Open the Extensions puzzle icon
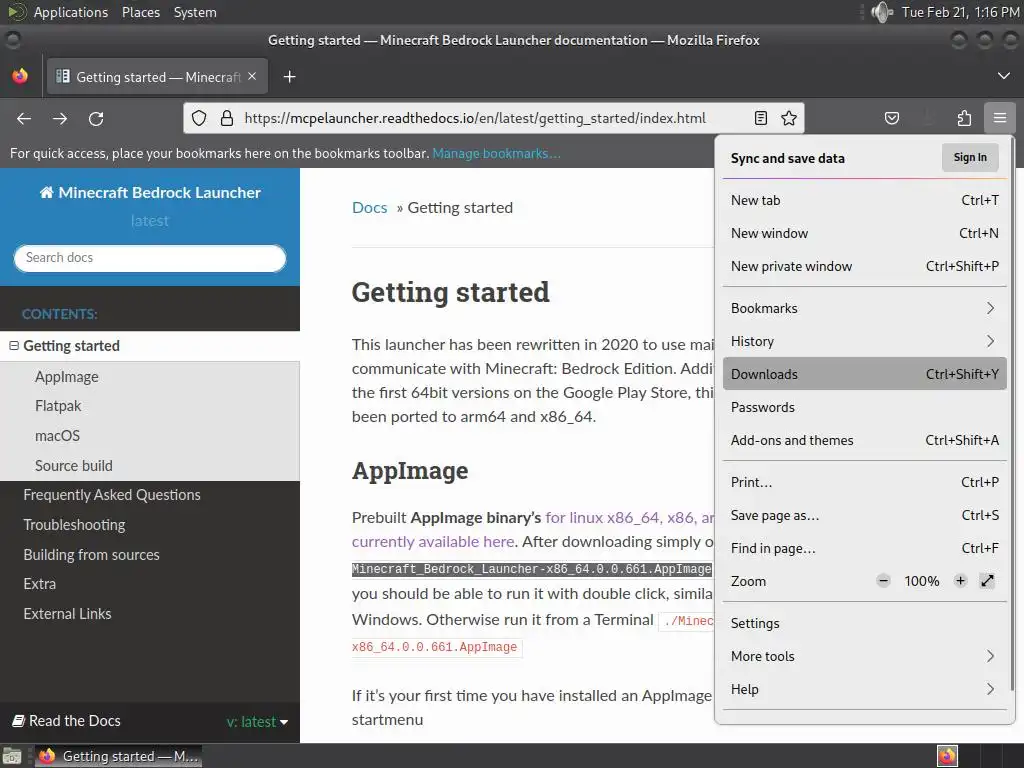This screenshot has height=768, width=1024. (x=964, y=118)
